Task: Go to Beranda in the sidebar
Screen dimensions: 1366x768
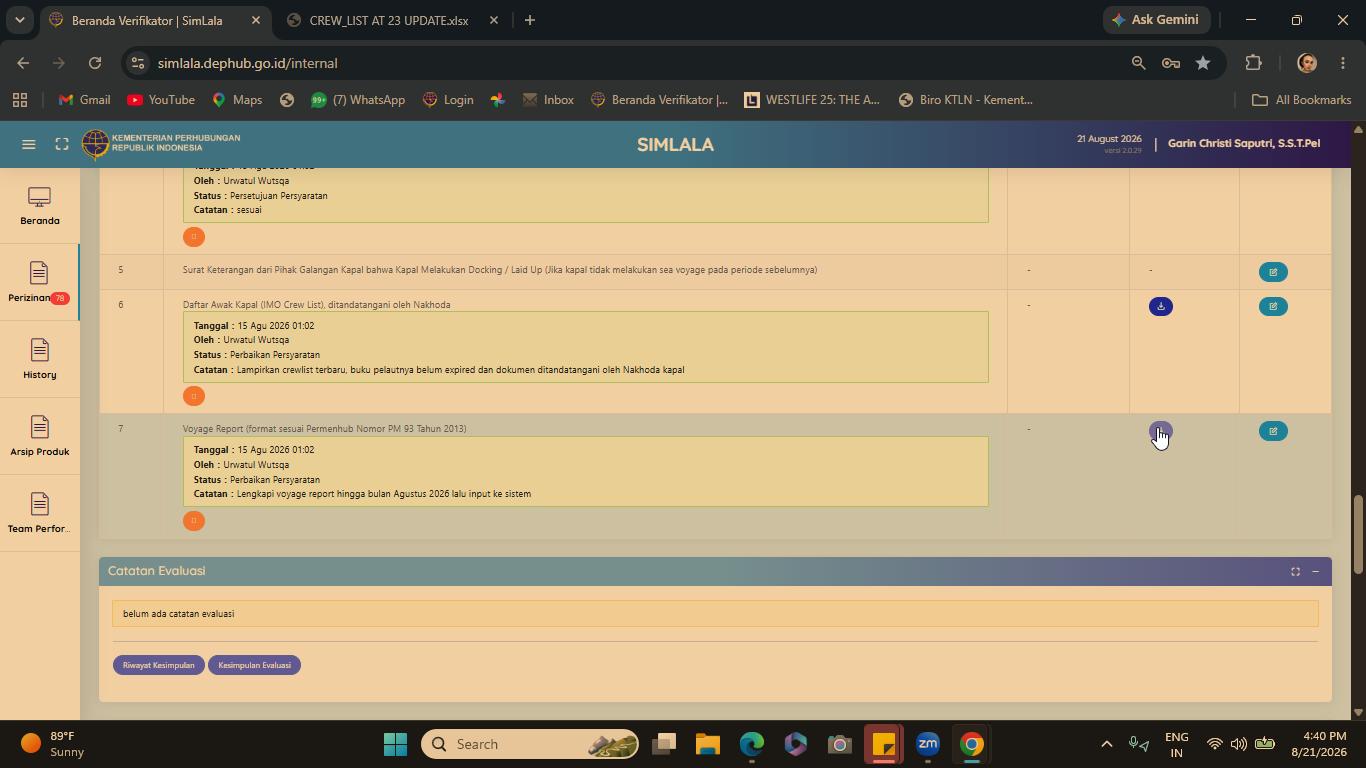Action: (39, 206)
